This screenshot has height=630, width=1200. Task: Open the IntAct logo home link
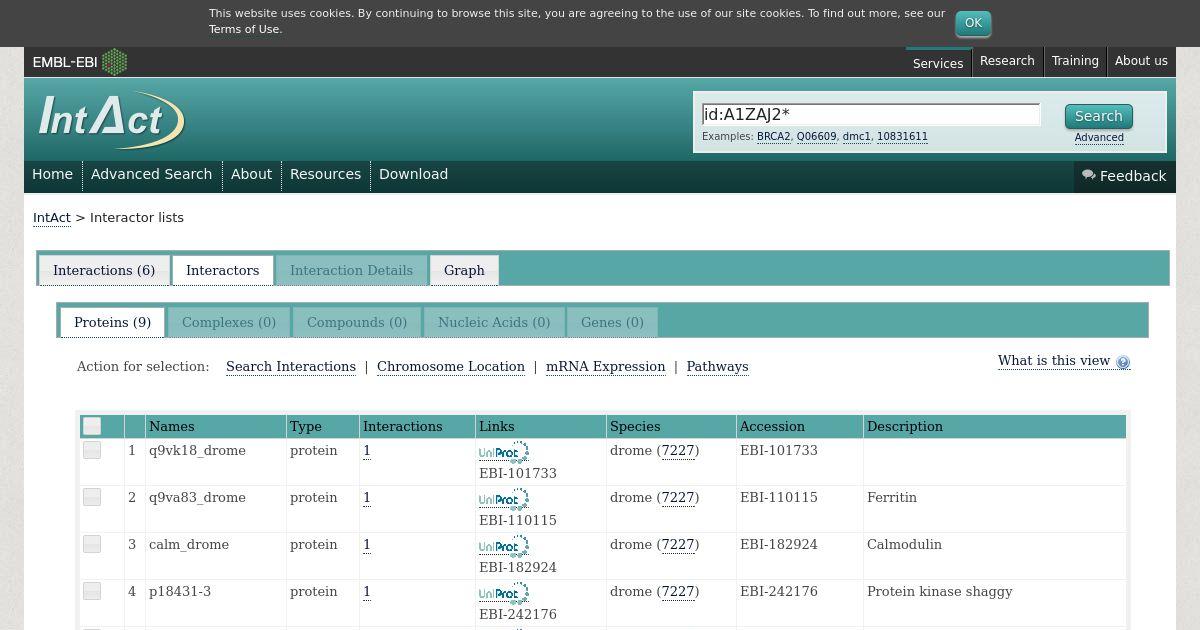111,120
